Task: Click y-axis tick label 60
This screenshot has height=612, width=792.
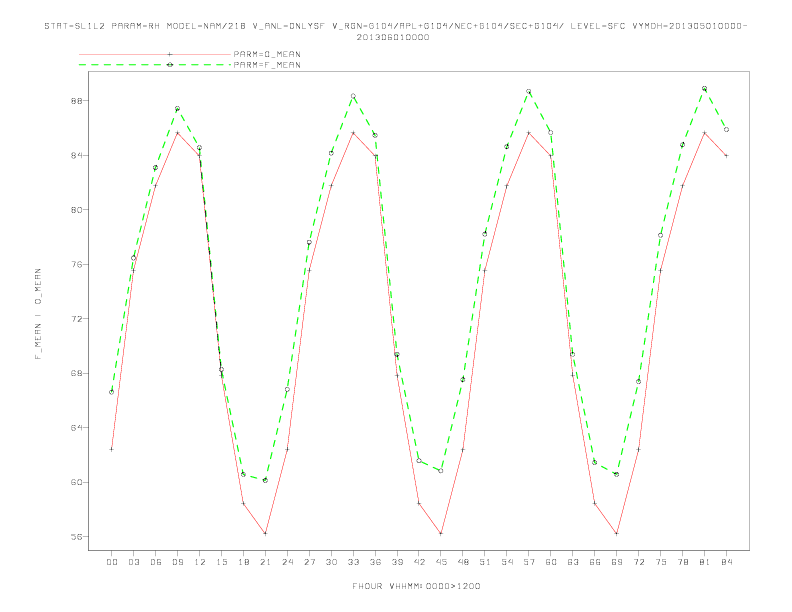Action: [x=77, y=482]
